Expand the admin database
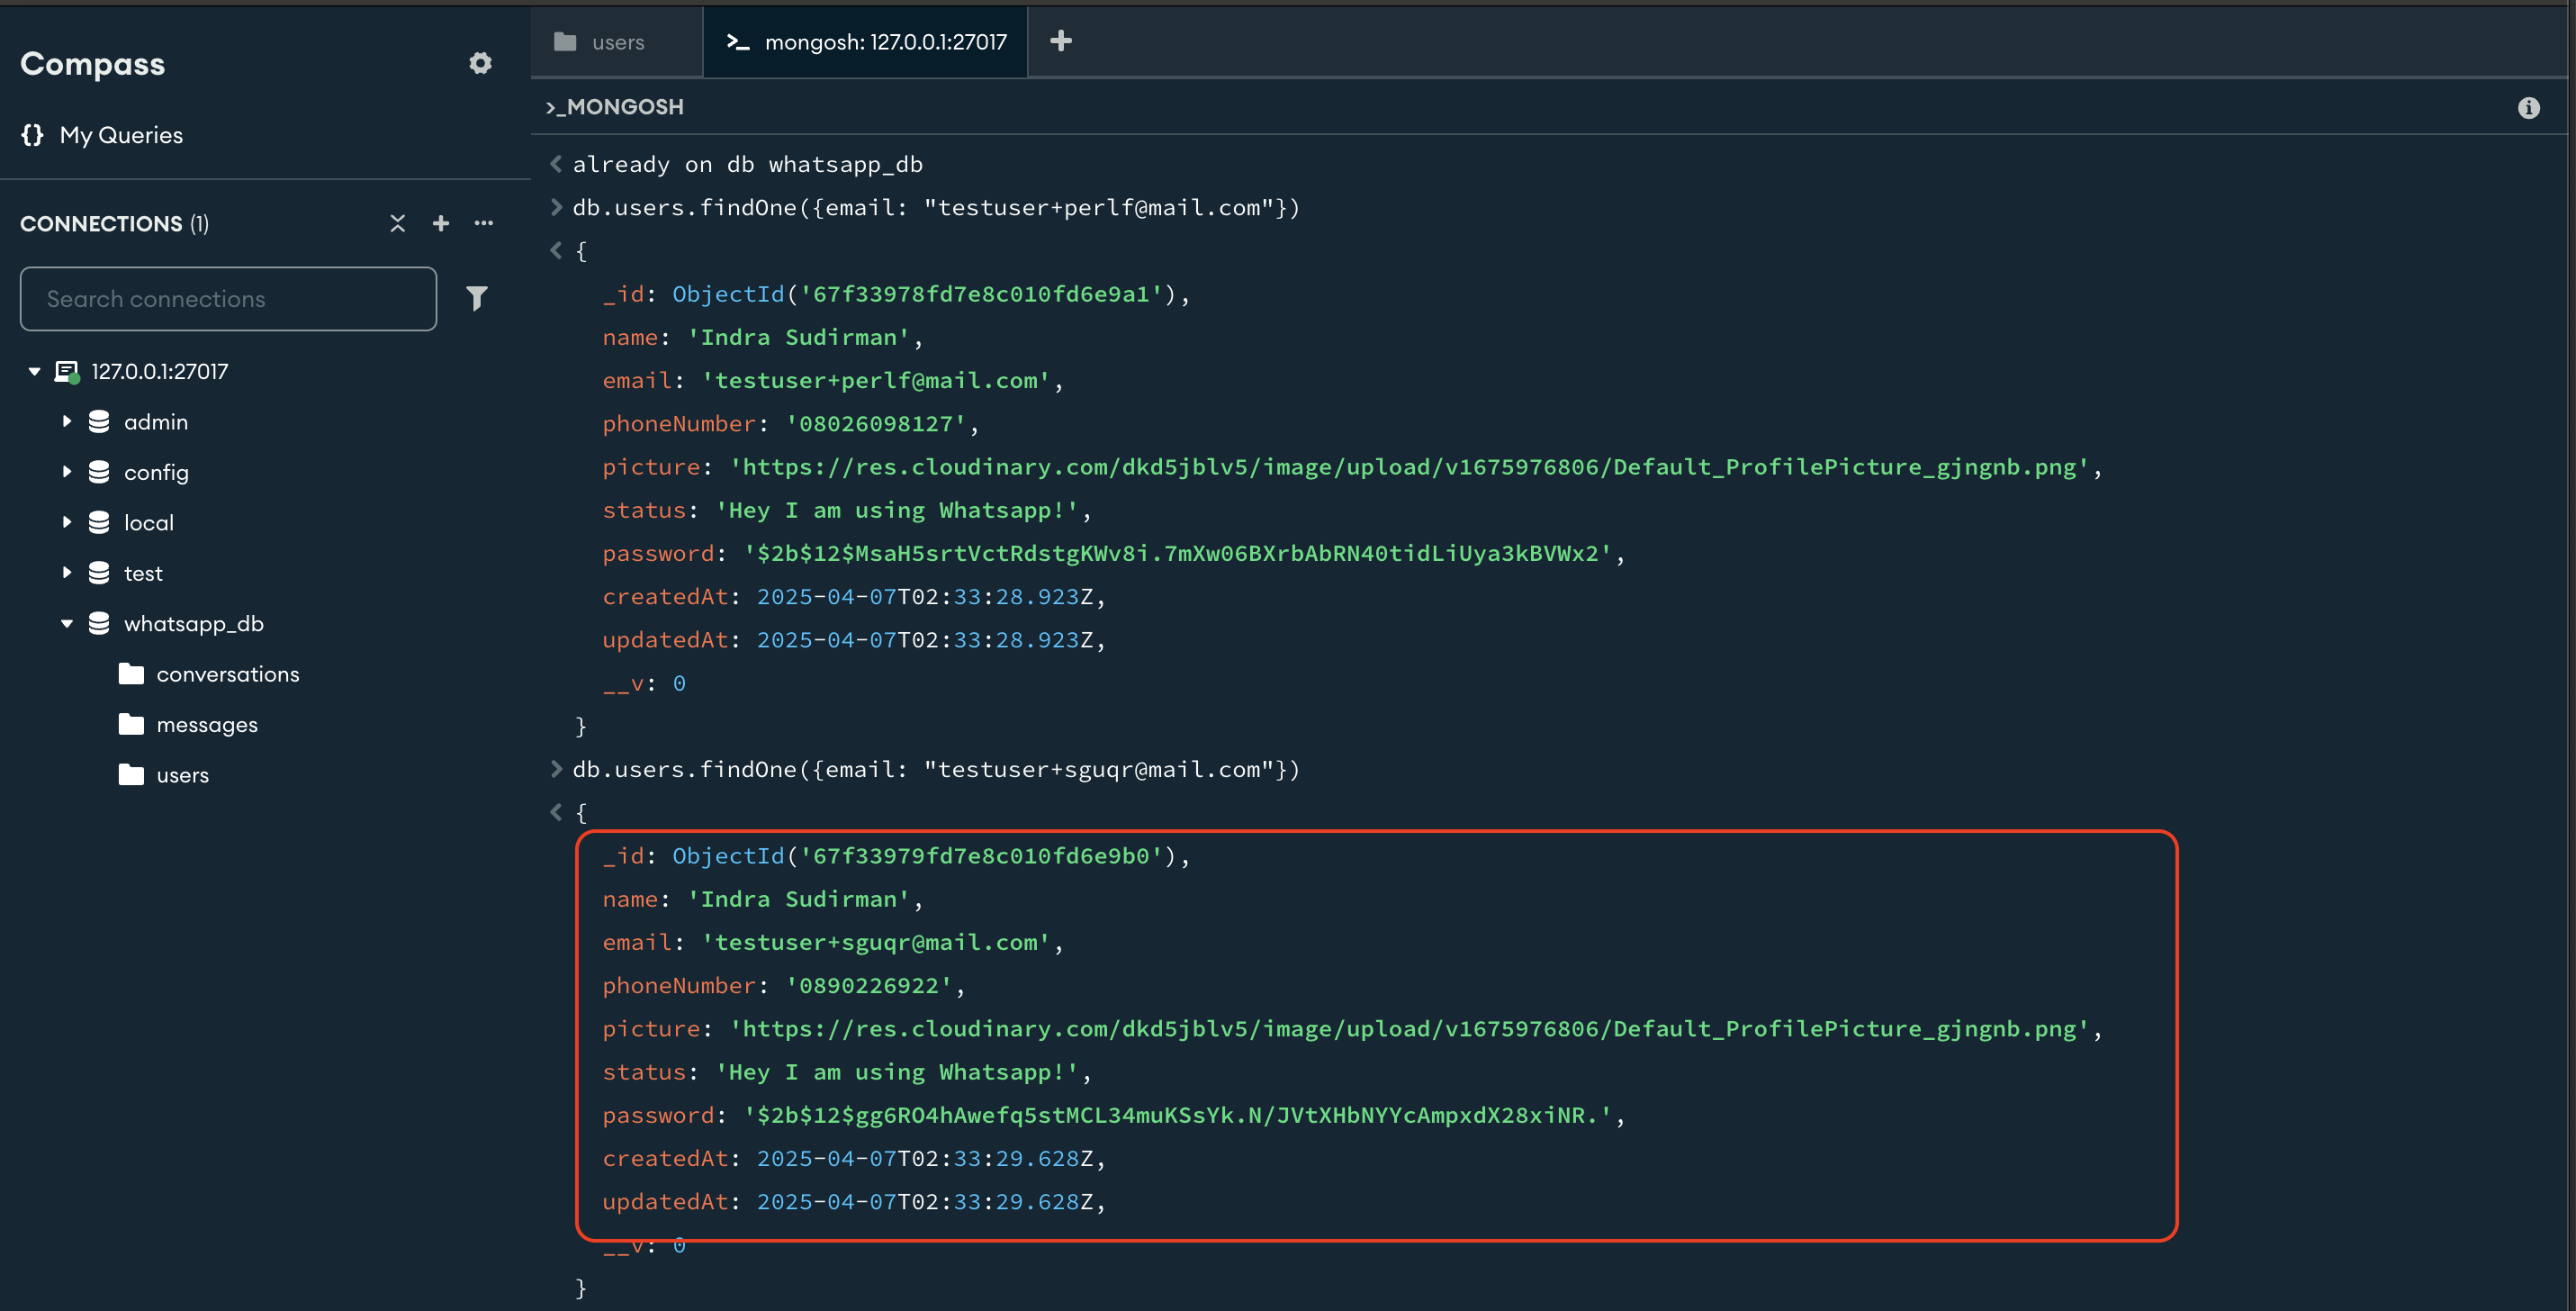2576x1311 pixels. point(67,421)
